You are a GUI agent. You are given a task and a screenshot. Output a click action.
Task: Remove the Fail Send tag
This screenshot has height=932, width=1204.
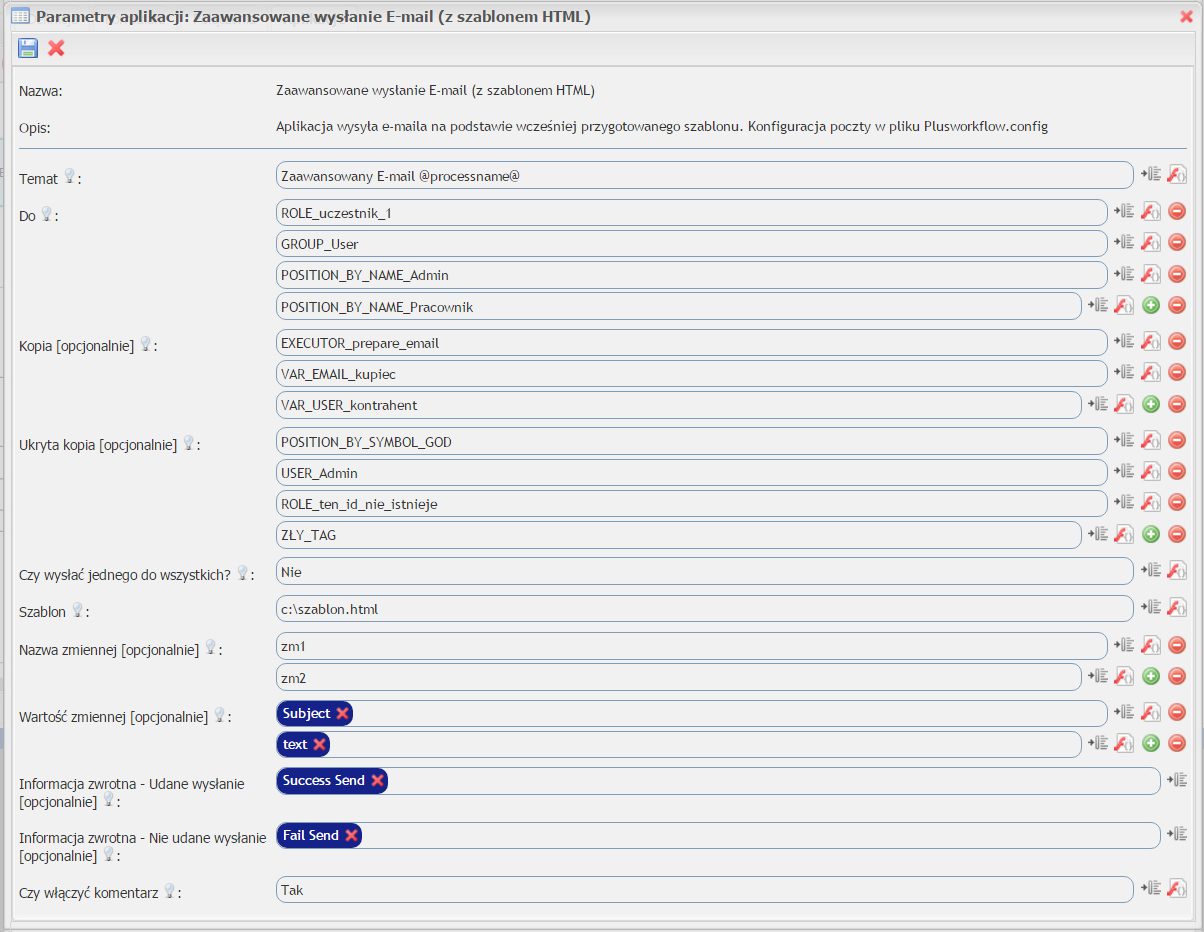point(351,835)
